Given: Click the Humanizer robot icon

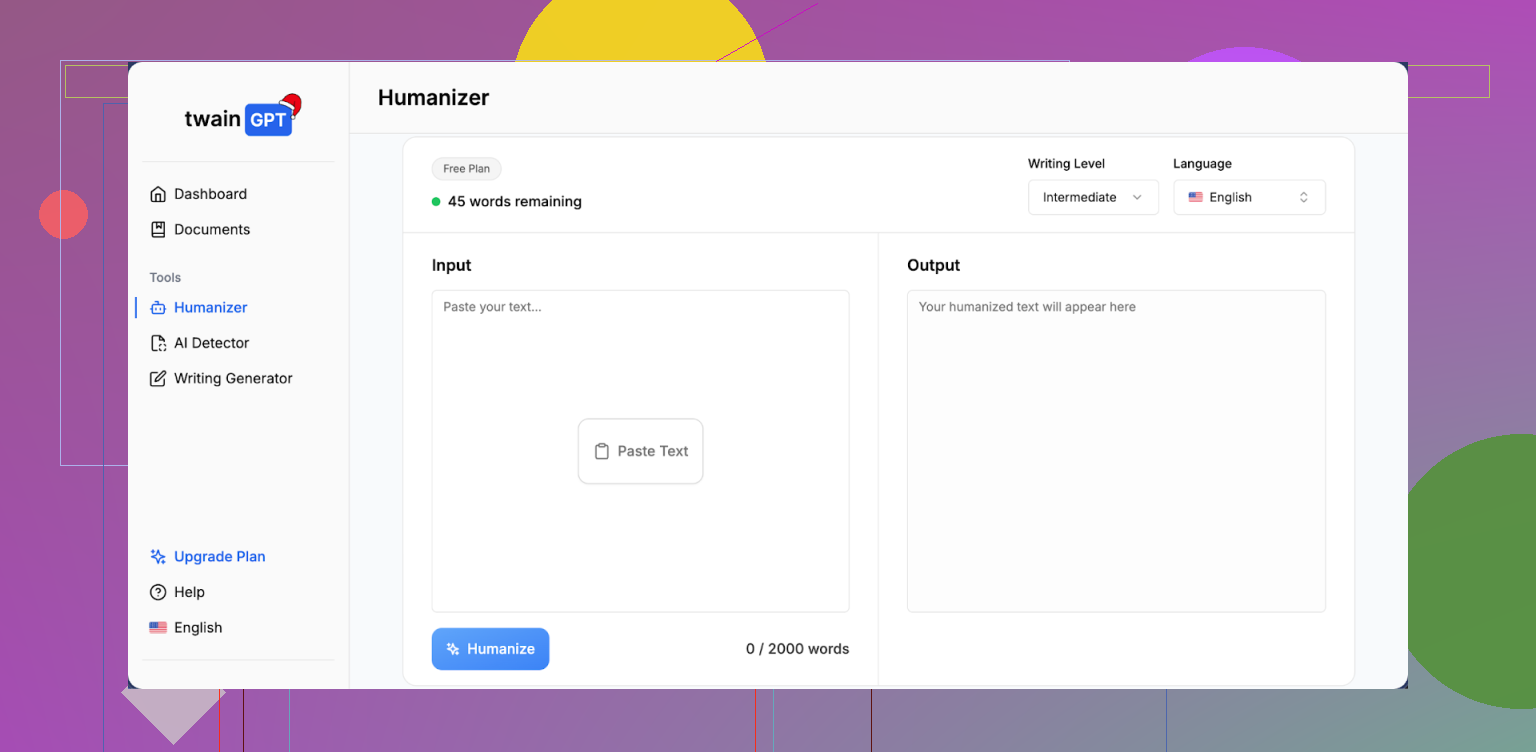Looking at the screenshot, I should (x=158, y=308).
